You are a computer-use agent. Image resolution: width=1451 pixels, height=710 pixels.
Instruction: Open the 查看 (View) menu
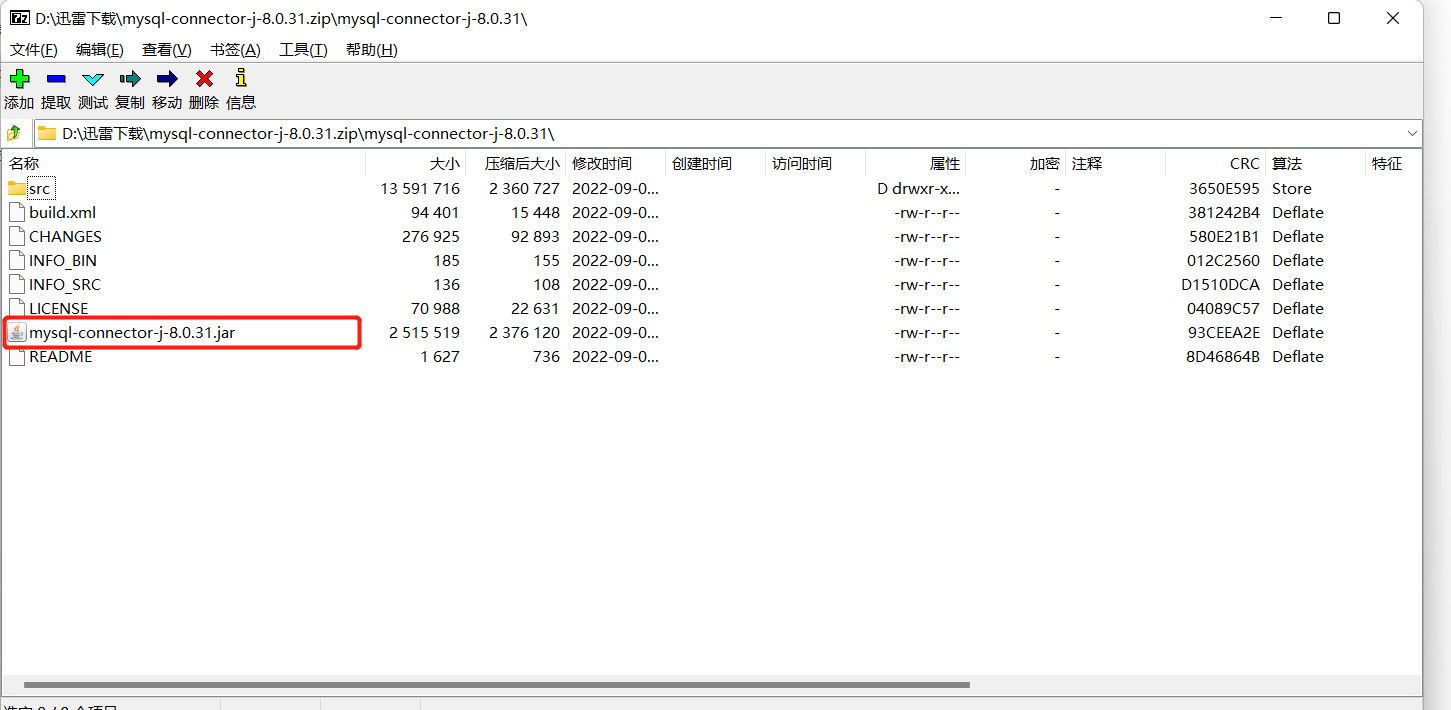click(x=166, y=49)
